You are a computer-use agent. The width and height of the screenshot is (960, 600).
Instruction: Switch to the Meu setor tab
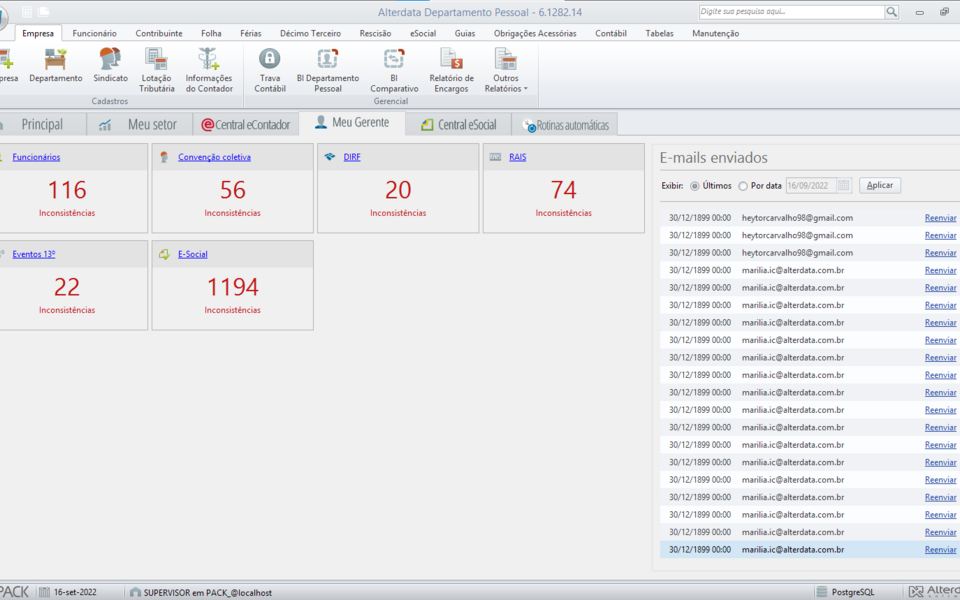point(139,125)
